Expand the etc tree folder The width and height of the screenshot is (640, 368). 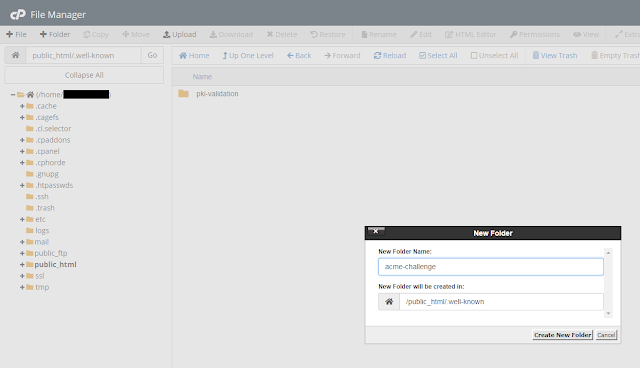[x=22, y=219]
